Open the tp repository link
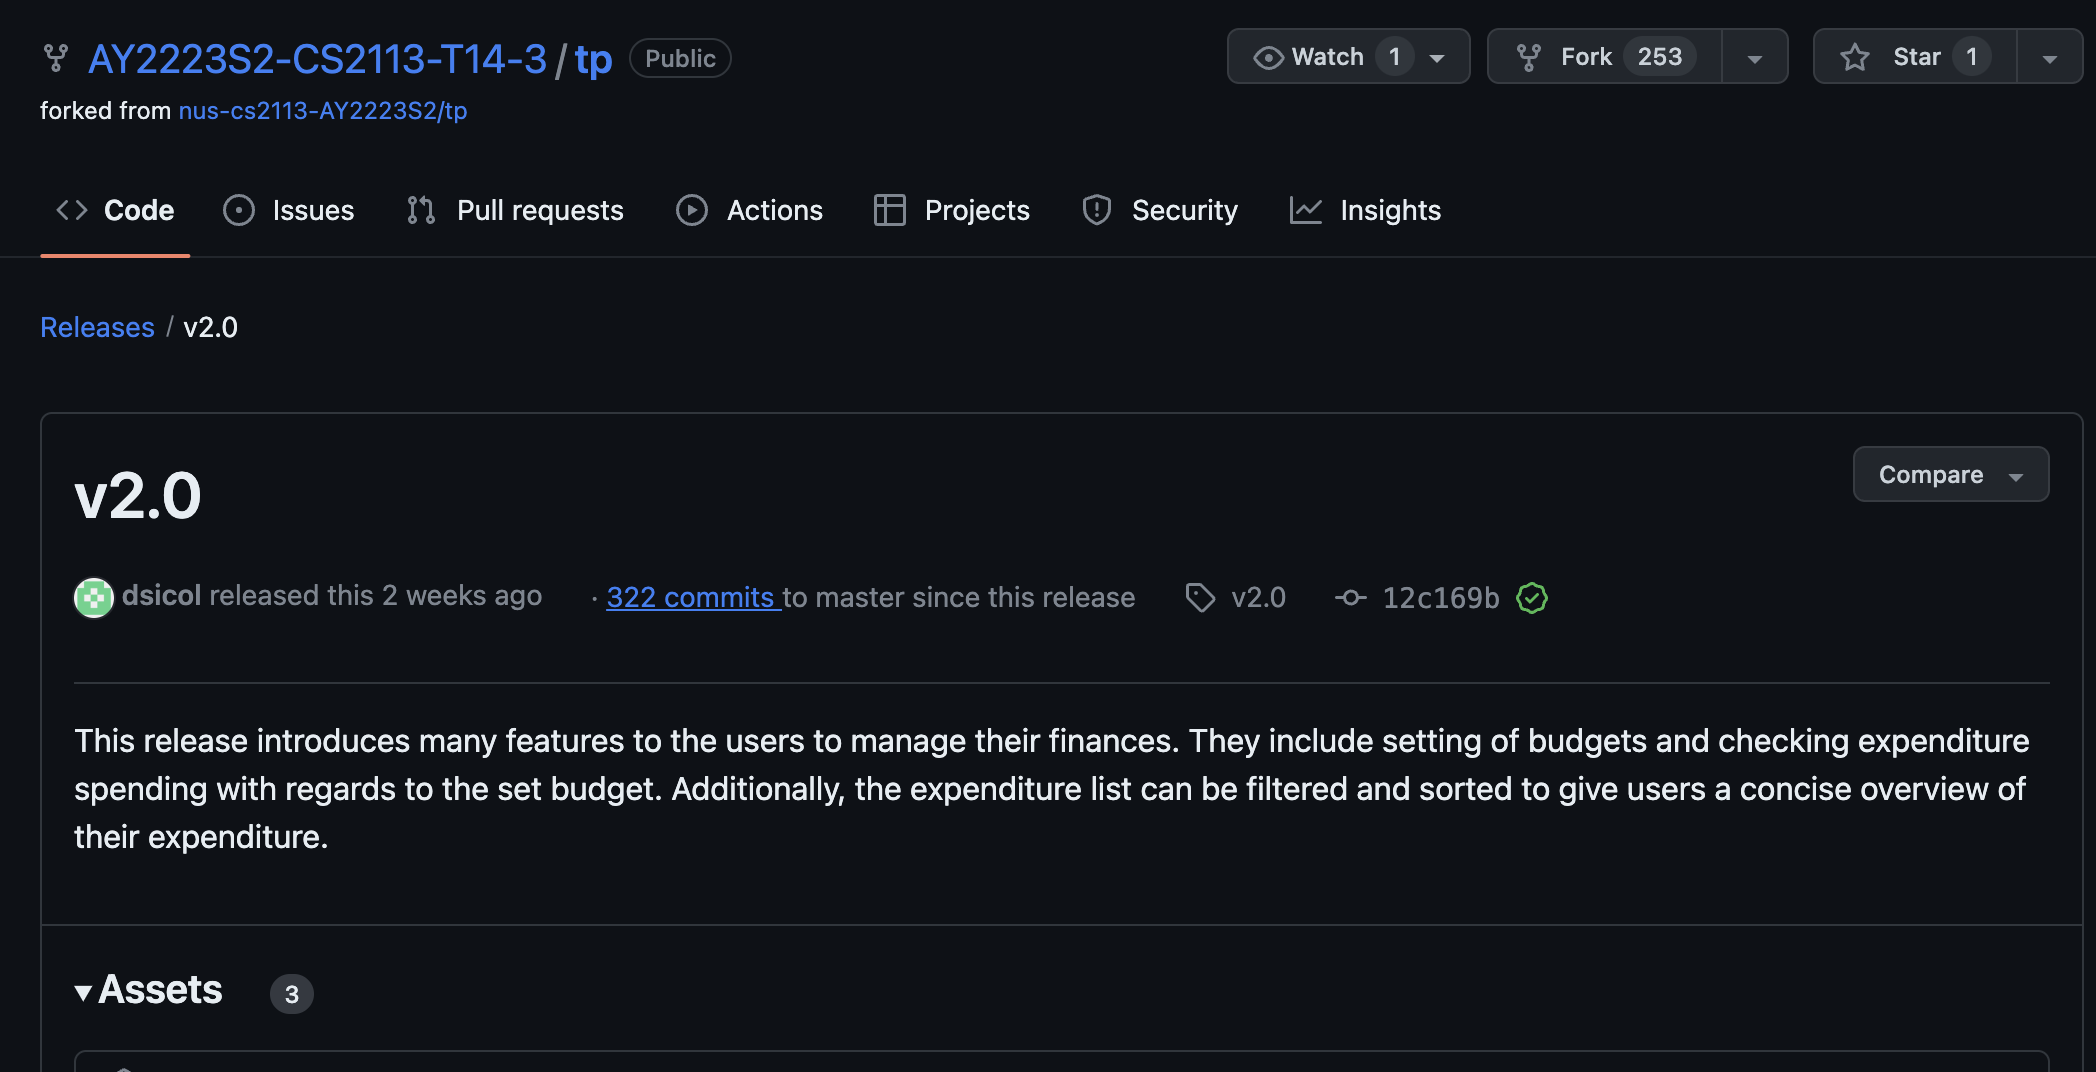 click(x=593, y=60)
